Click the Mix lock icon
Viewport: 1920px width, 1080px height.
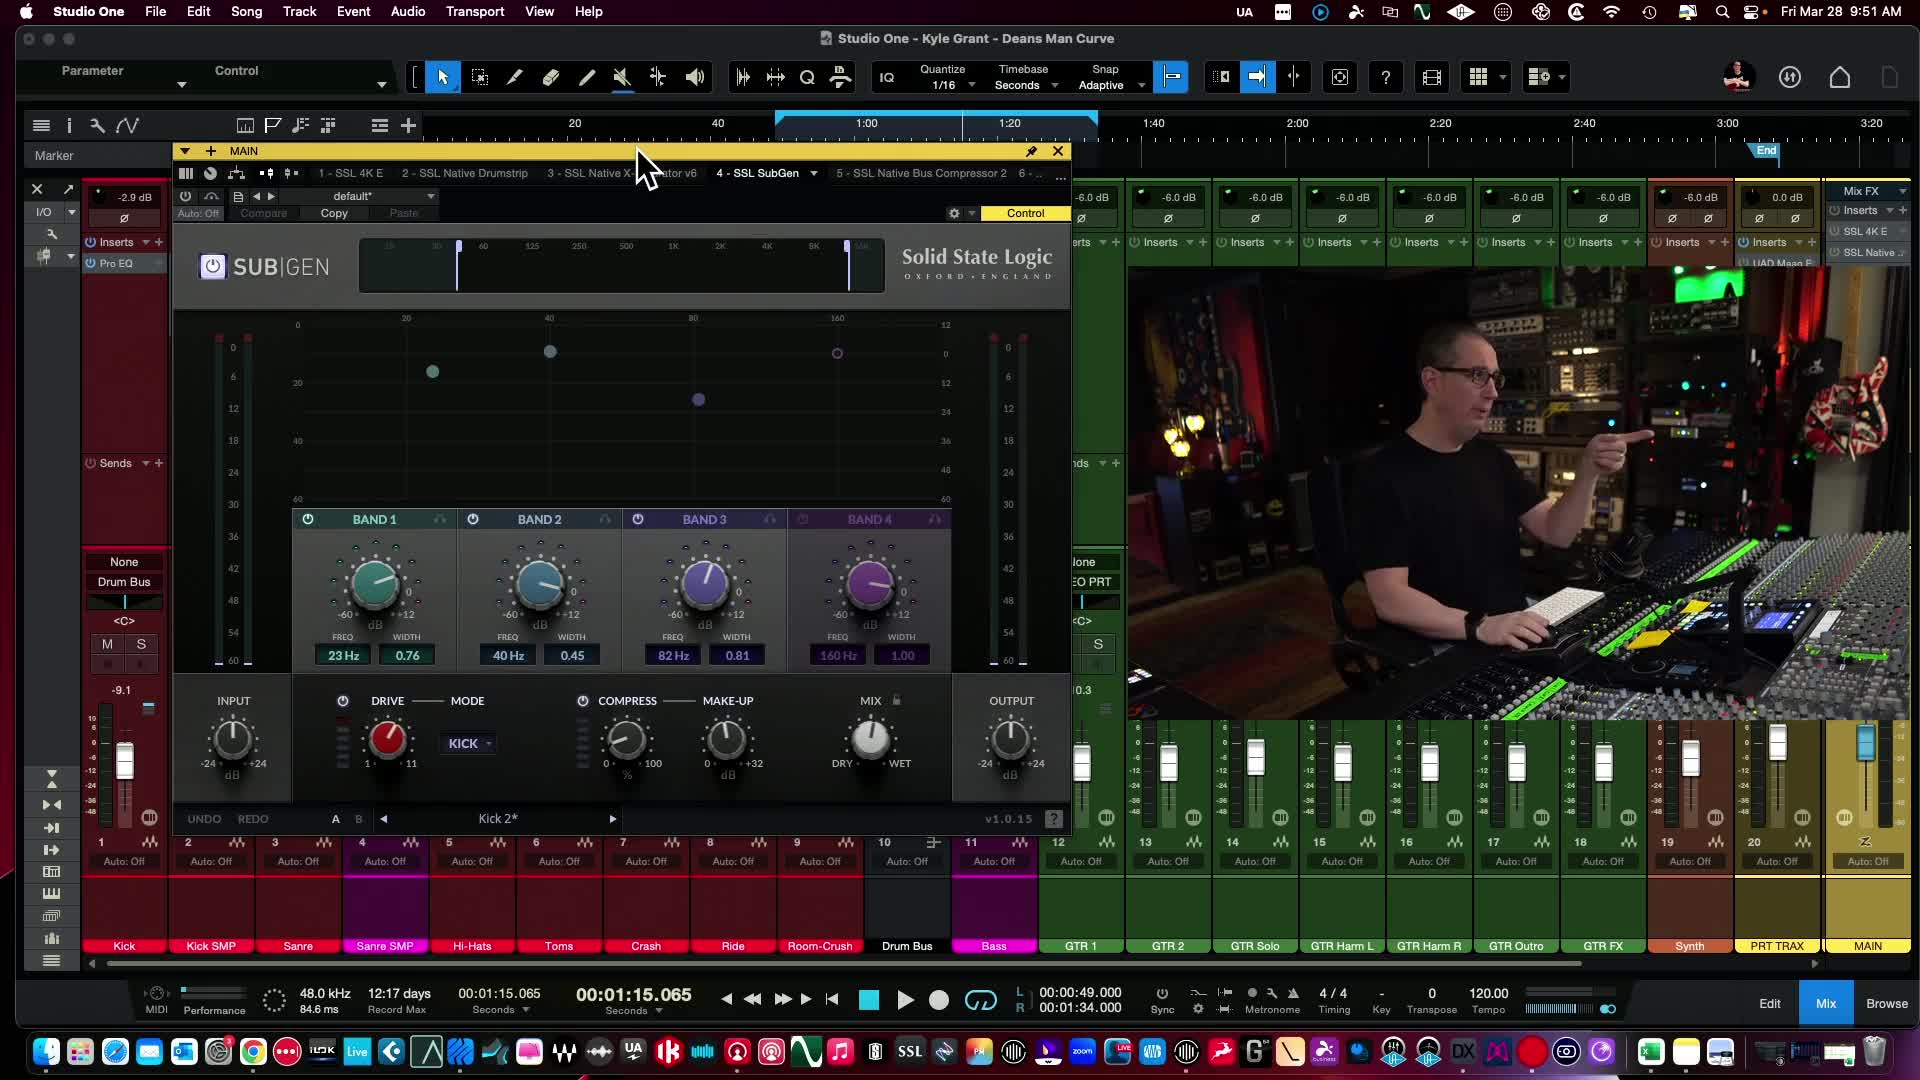tap(896, 700)
